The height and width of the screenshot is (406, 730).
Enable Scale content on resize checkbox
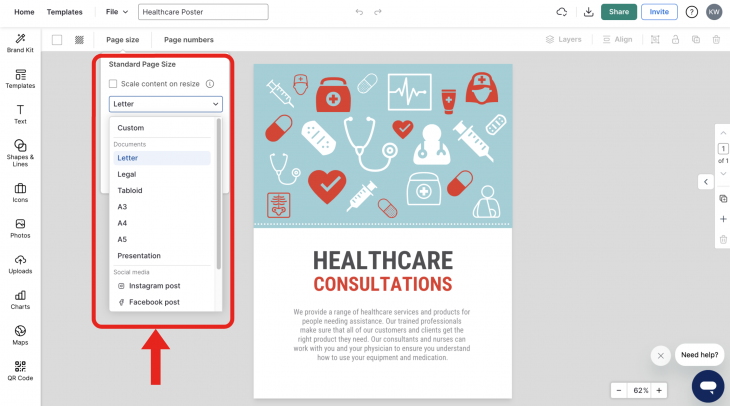pos(114,84)
